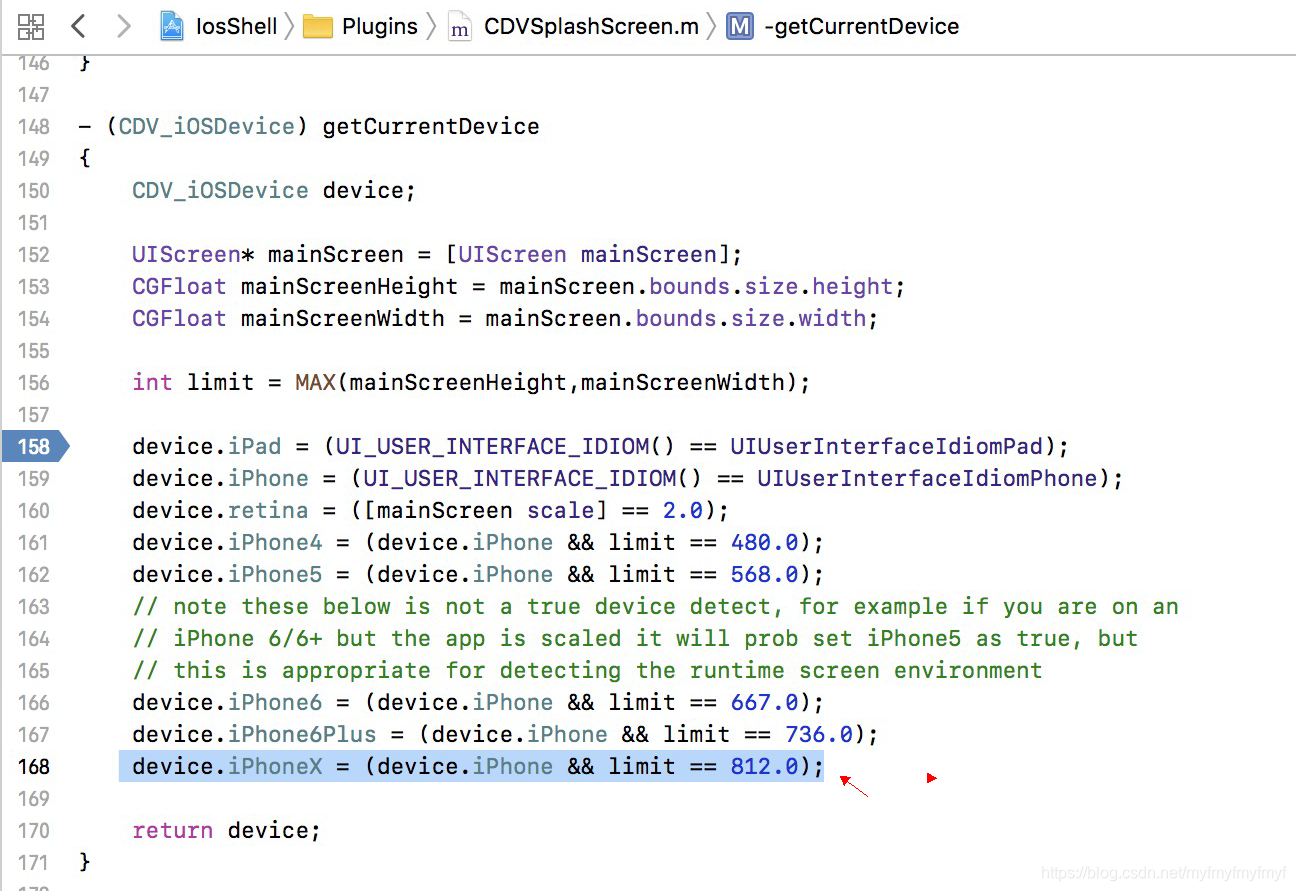Select the highlighted iPhoneX code line
This screenshot has height=891, width=1296.
tap(470, 766)
